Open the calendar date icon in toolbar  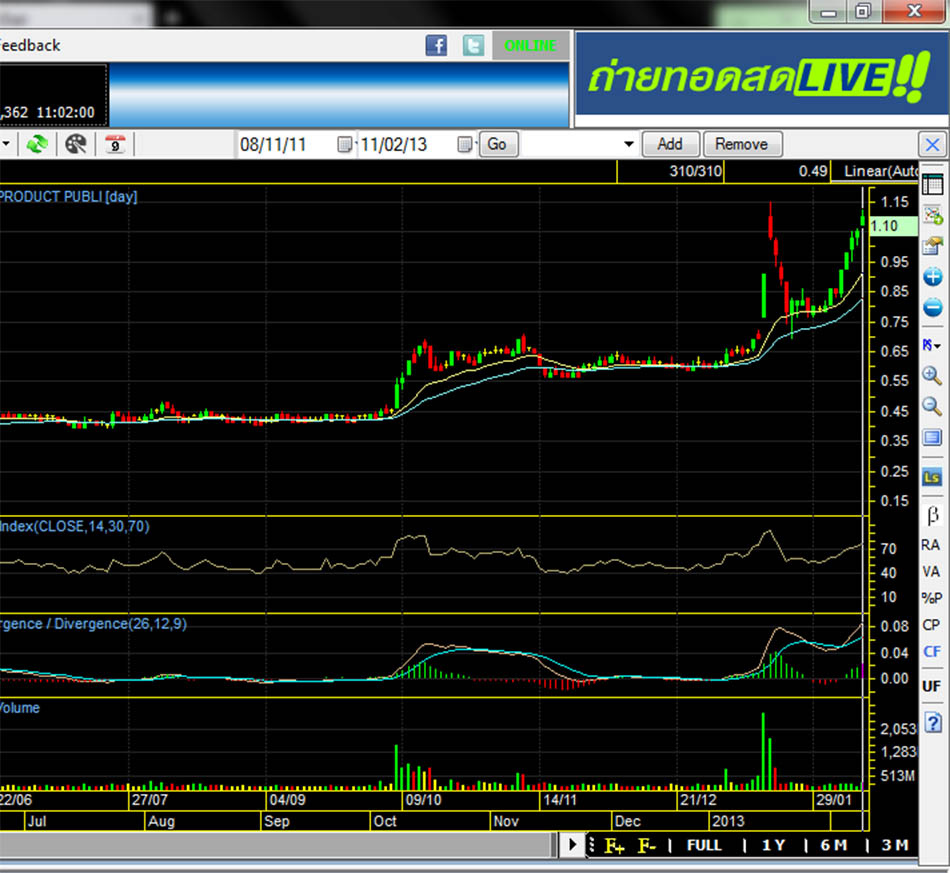pyautogui.click(x=115, y=144)
